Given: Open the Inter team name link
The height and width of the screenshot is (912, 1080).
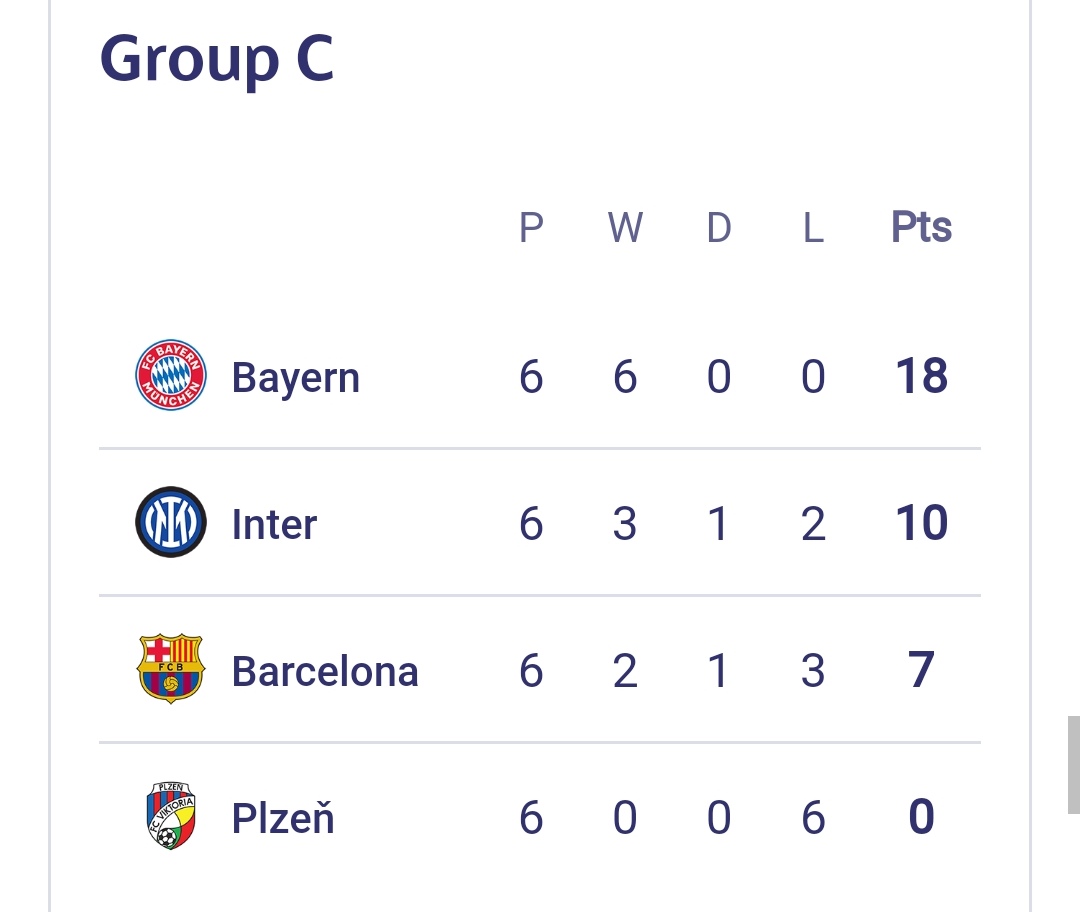Looking at the screenshot, I should tap(274, 524).
